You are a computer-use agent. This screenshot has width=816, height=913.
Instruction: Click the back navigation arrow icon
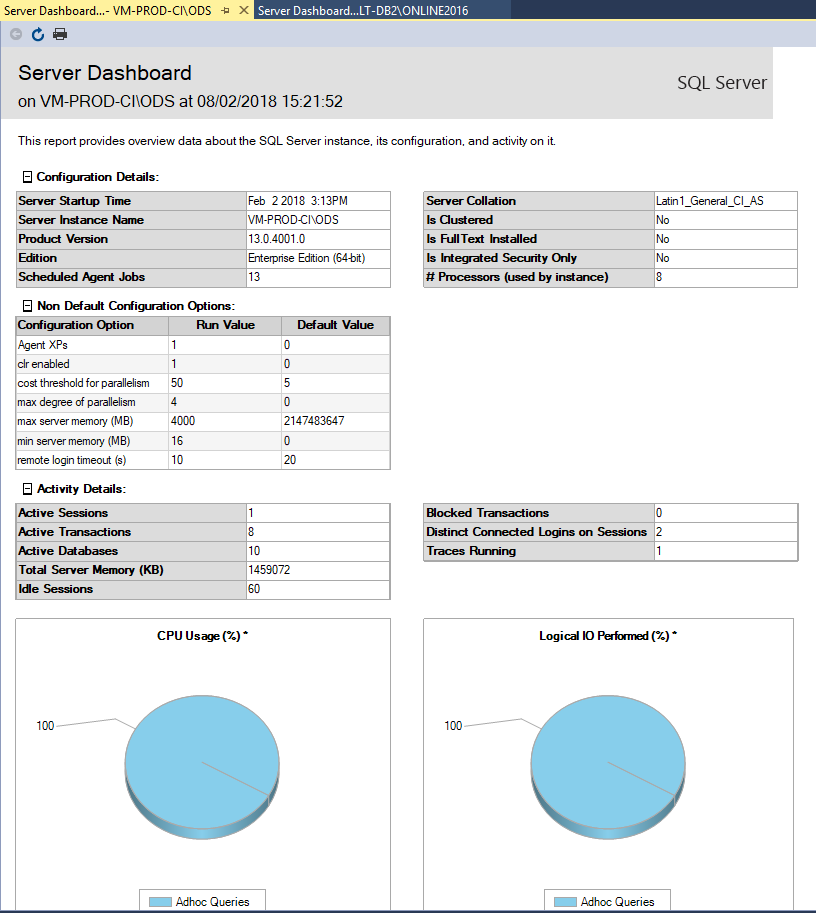16,34
